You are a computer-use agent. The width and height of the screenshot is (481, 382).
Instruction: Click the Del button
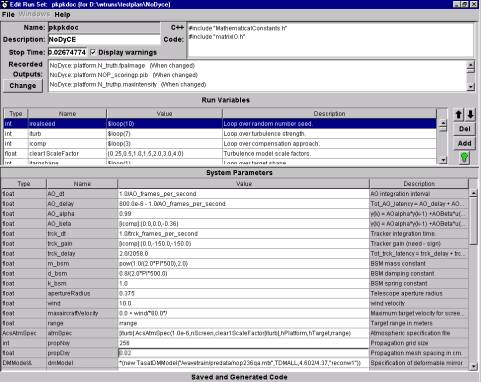click(465, 129)
